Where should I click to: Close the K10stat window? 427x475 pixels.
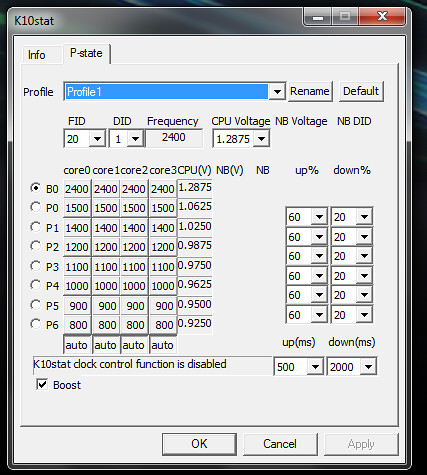click(382, 16)
